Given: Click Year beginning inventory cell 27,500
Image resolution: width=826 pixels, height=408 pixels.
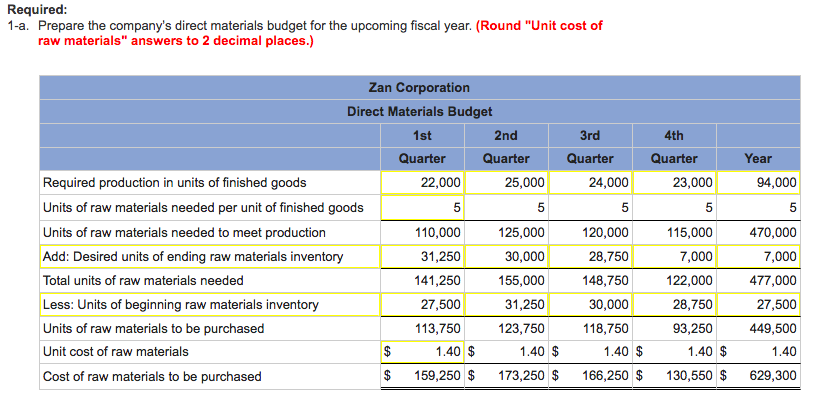Looking at the screenshot, I should coord(758,305).
